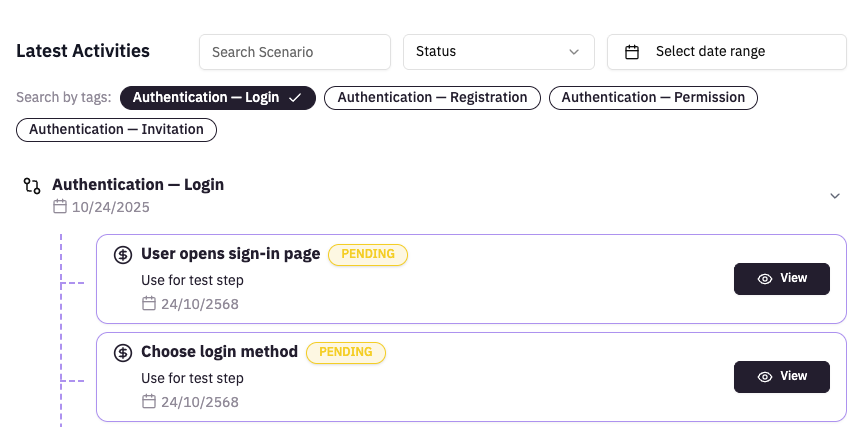Toggle the Authentication — Registration tag
The width and height of the screenshot is (860, 427).
pos(432,98)
